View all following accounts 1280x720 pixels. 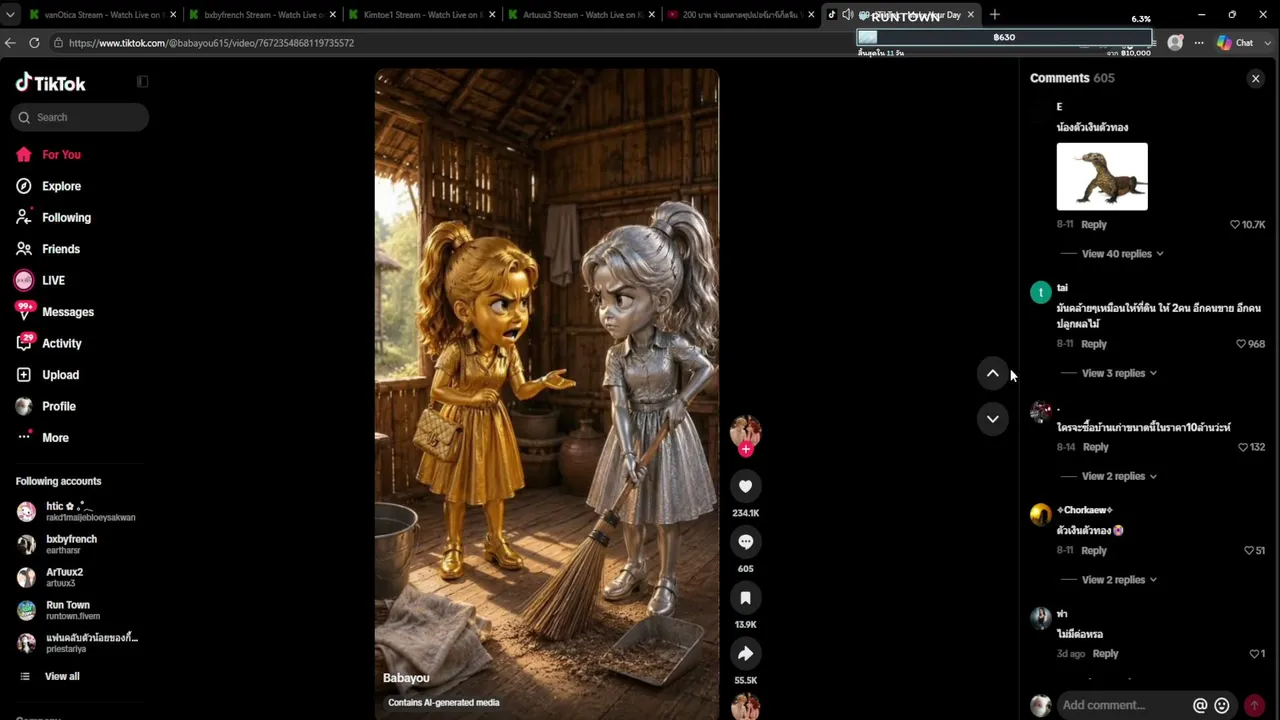[x=61, y=677]
